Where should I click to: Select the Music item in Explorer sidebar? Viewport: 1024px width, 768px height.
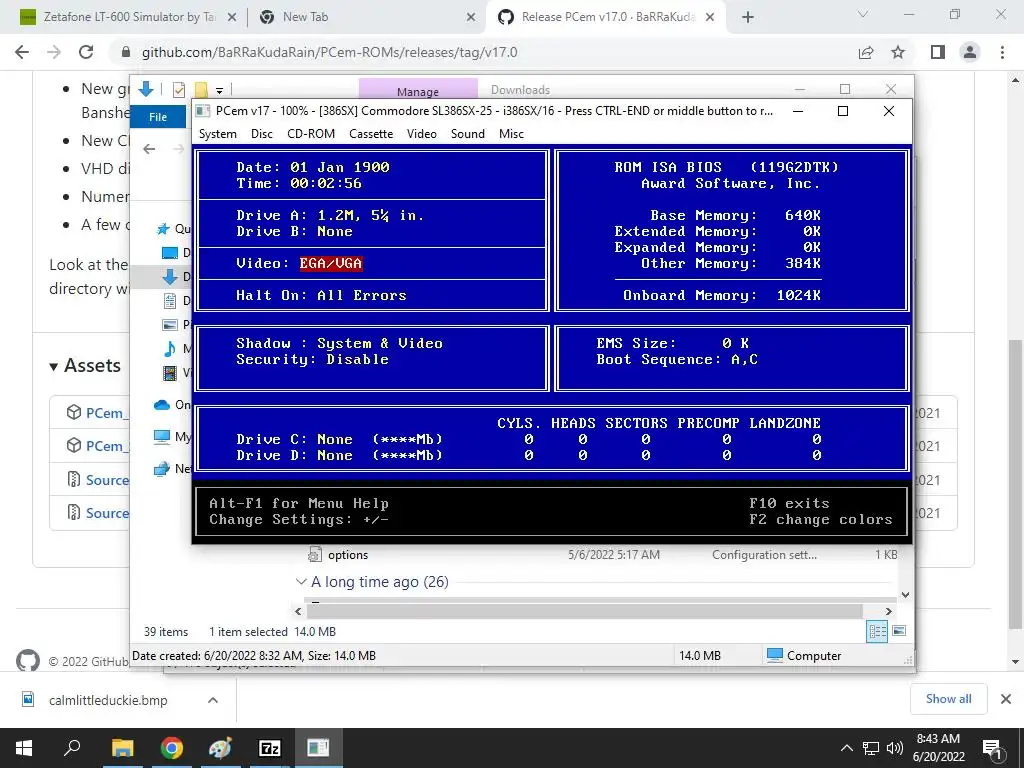pos(175,349)
